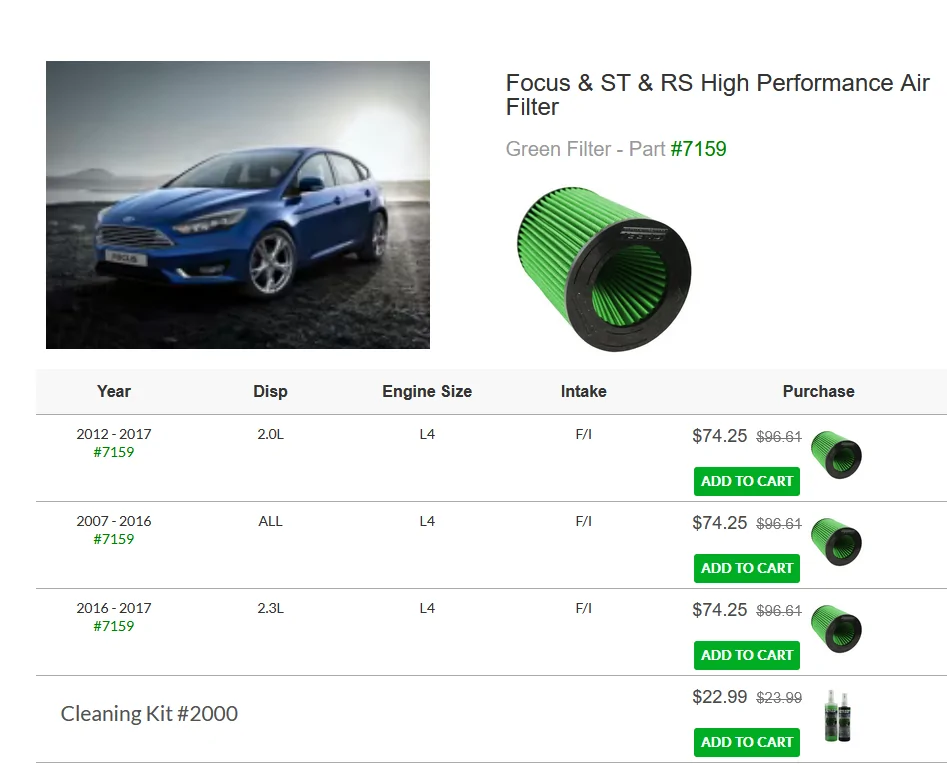The height and width of the screenshot is (764, 947).
Task: Add the 2007 - 2016 ALL filter to cart
Action: pyautogui.click(x=746, y=568)
